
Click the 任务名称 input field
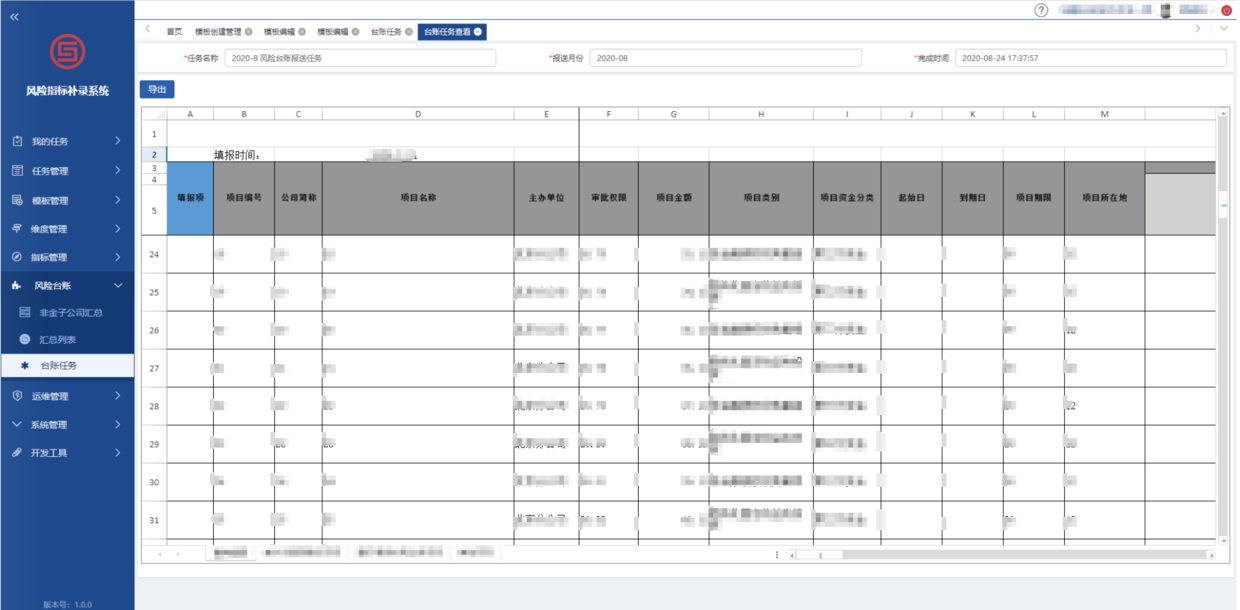(360, 58)
